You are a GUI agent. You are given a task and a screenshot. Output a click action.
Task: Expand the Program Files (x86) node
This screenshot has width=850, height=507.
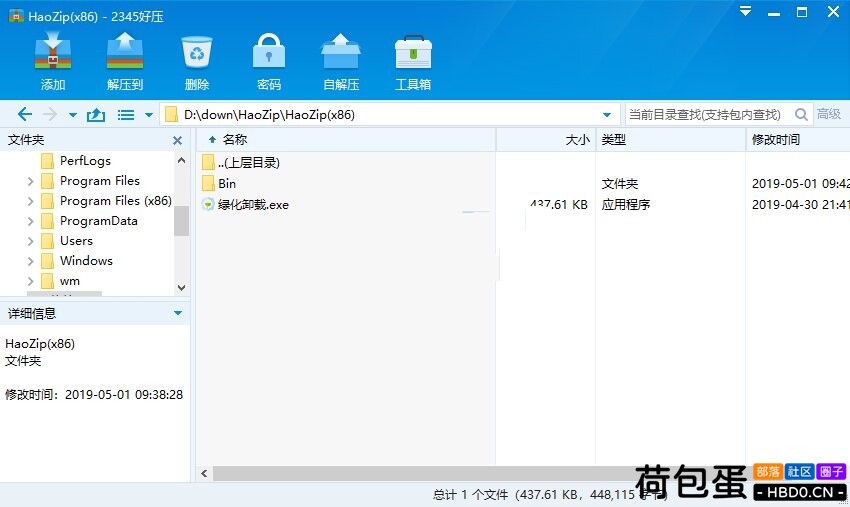pyautogui.click(x=30, y=201)
